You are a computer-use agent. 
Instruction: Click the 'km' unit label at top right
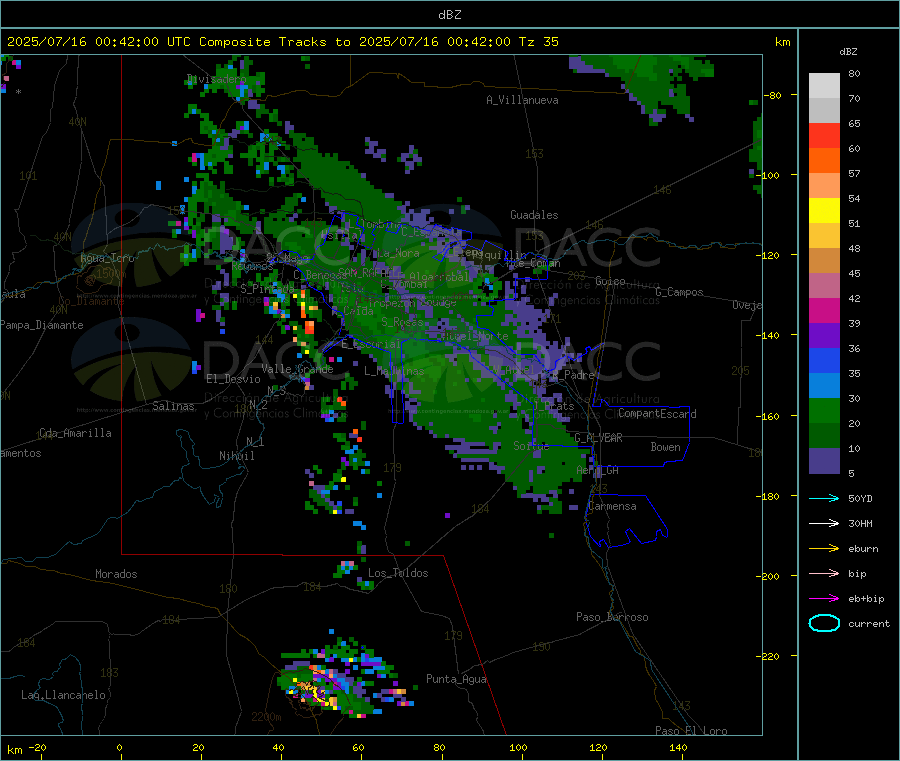[783, 42]
